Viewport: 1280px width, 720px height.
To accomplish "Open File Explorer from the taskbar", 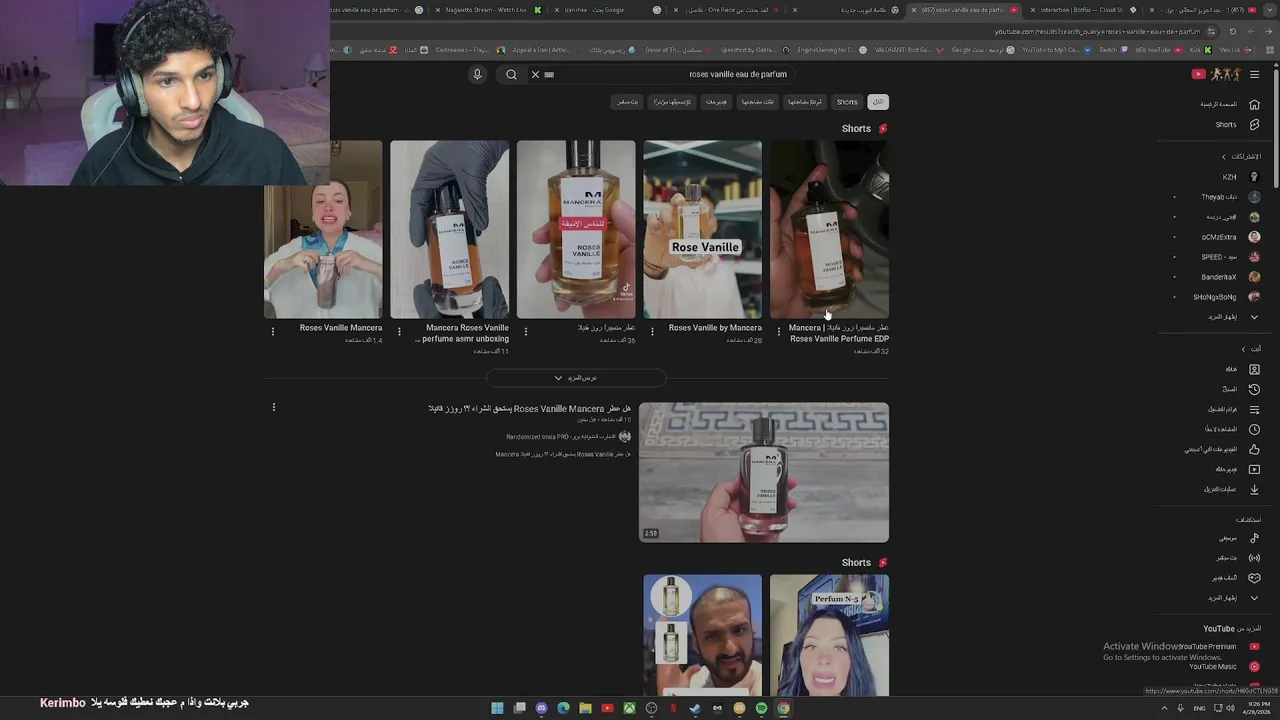I will click(x=585, y=708).
